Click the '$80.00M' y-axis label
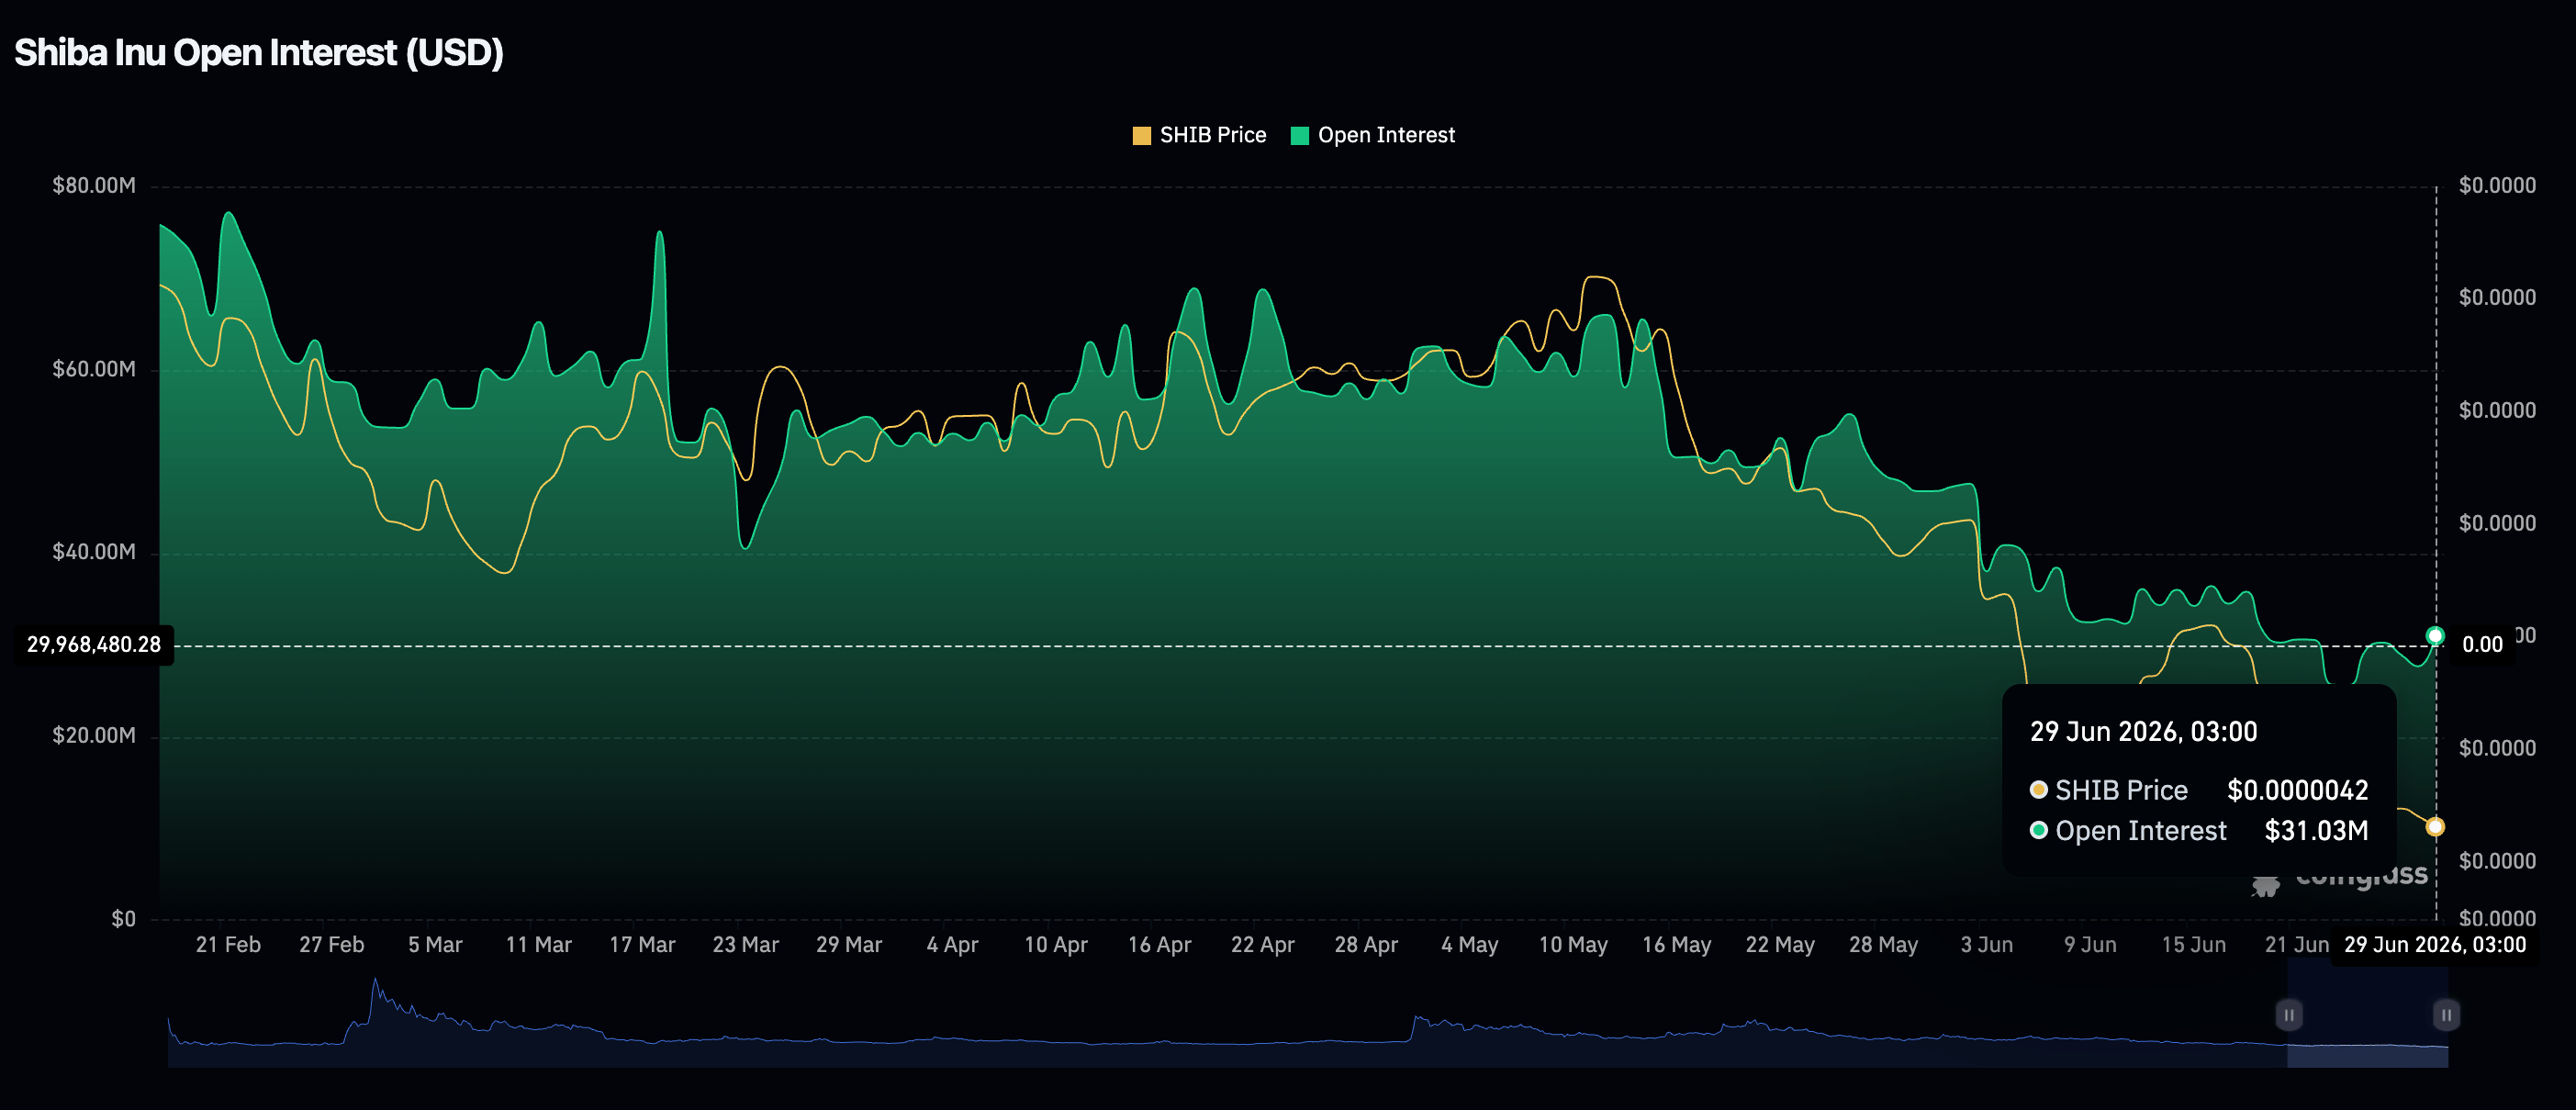The image size is (2576, 1110). 94,186
